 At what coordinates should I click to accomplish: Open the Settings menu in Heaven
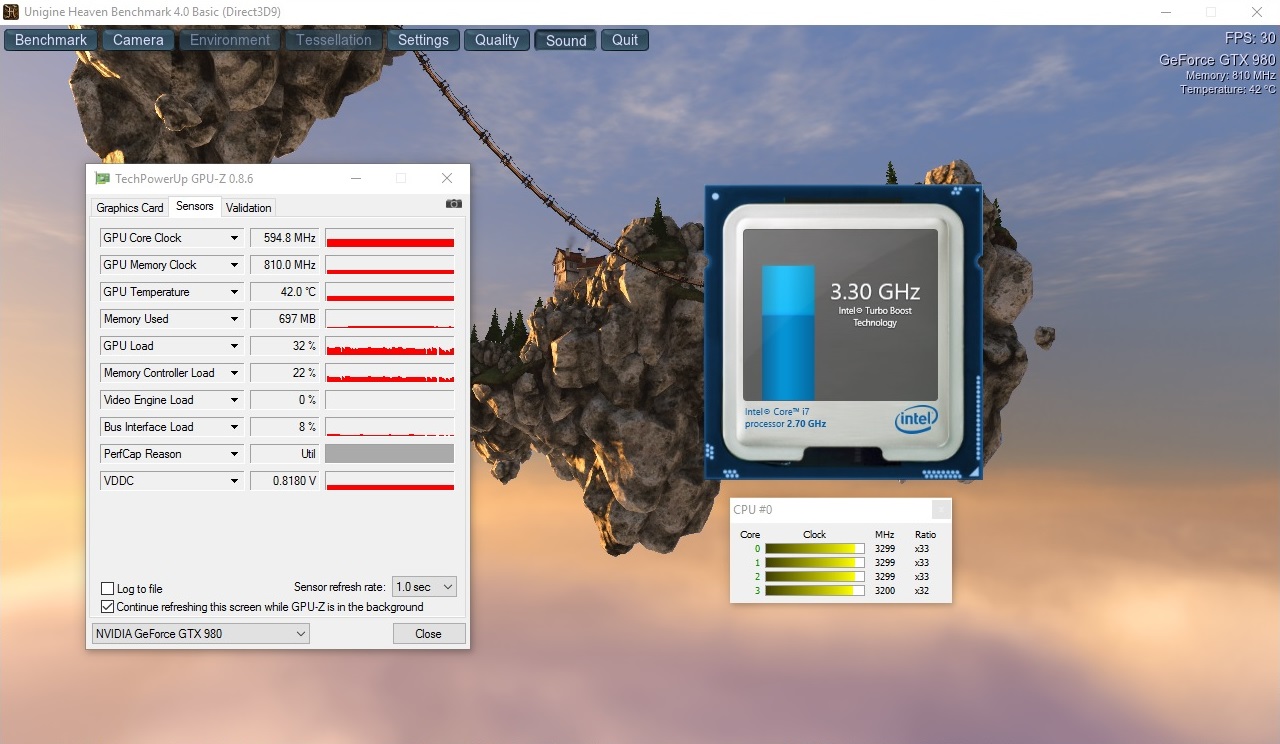pos(423,40)
